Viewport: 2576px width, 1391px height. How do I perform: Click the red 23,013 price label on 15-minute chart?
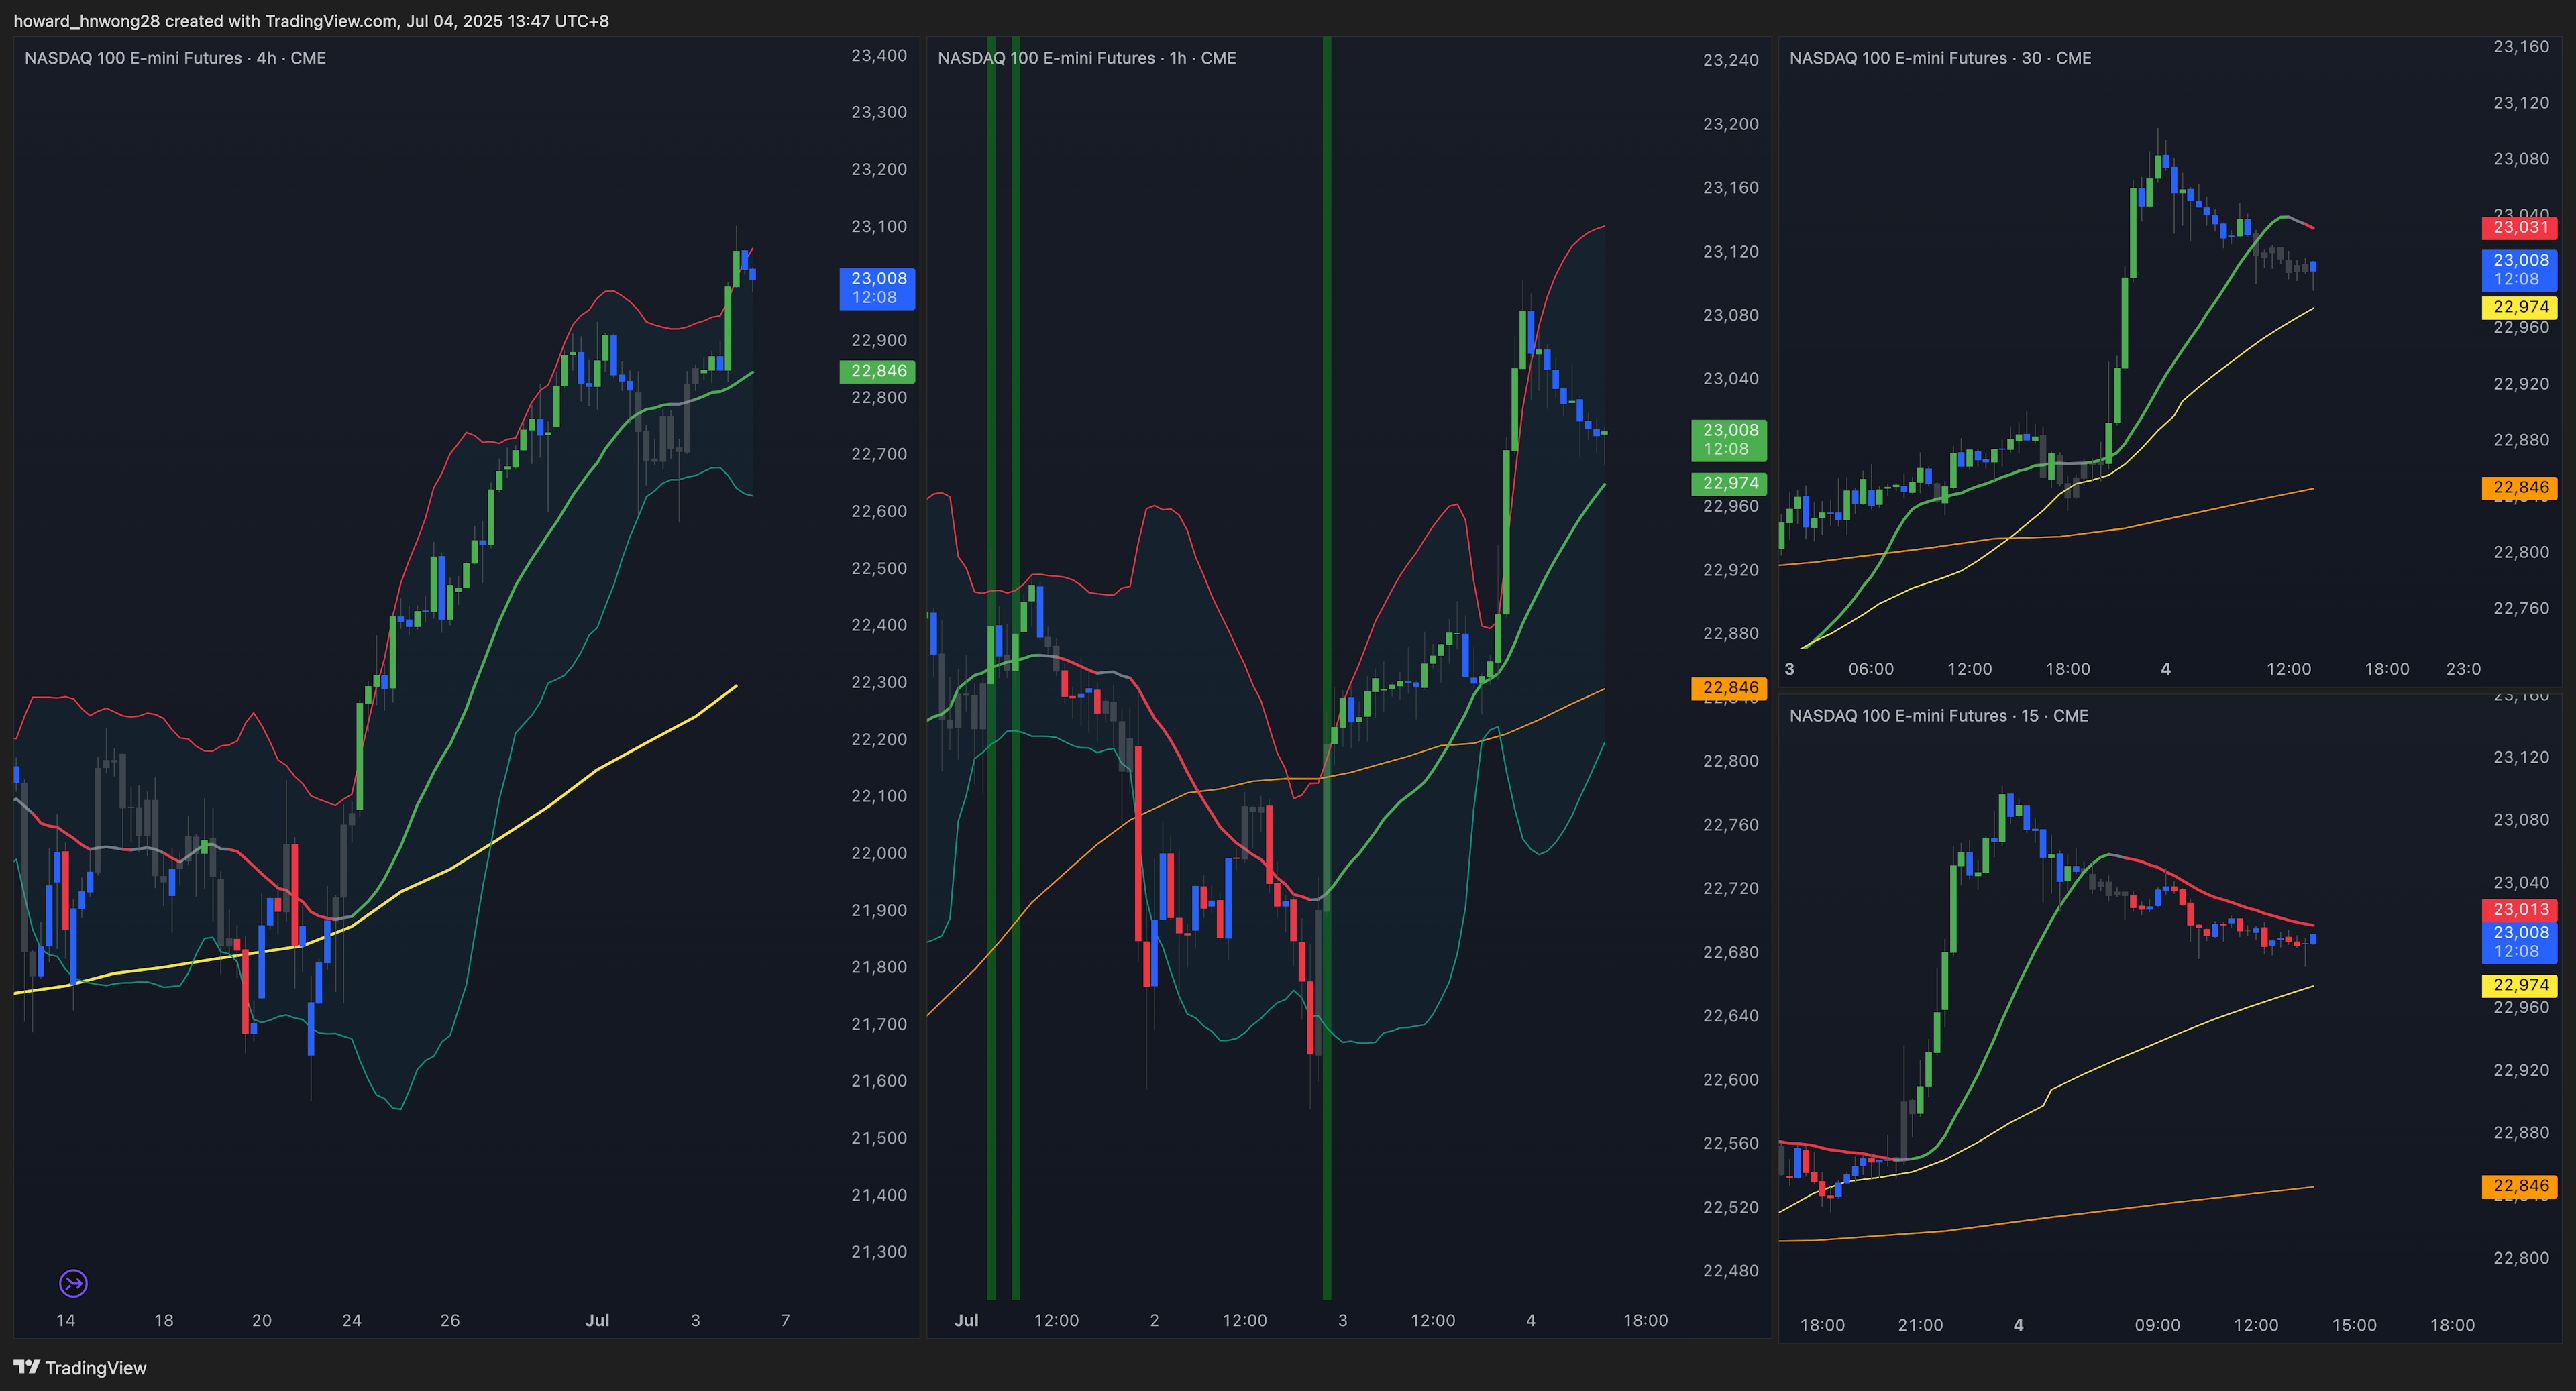pos(2520,909)
